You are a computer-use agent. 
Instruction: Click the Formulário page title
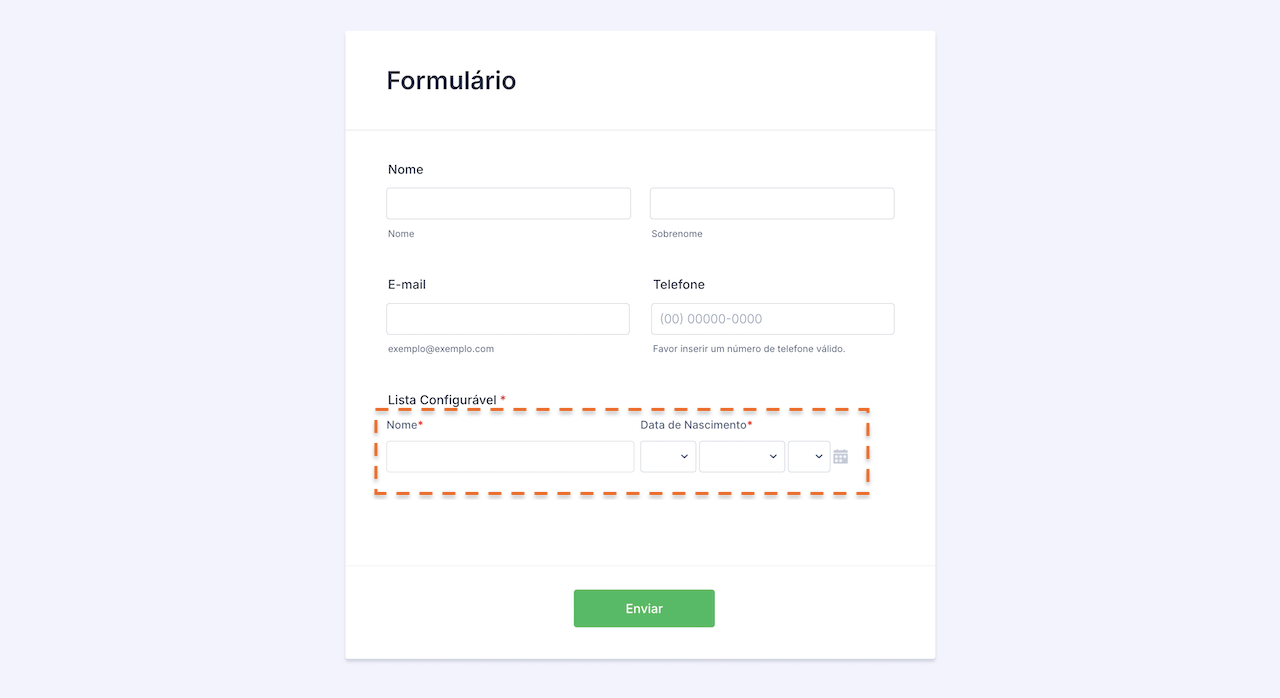(x=451, y=80)
